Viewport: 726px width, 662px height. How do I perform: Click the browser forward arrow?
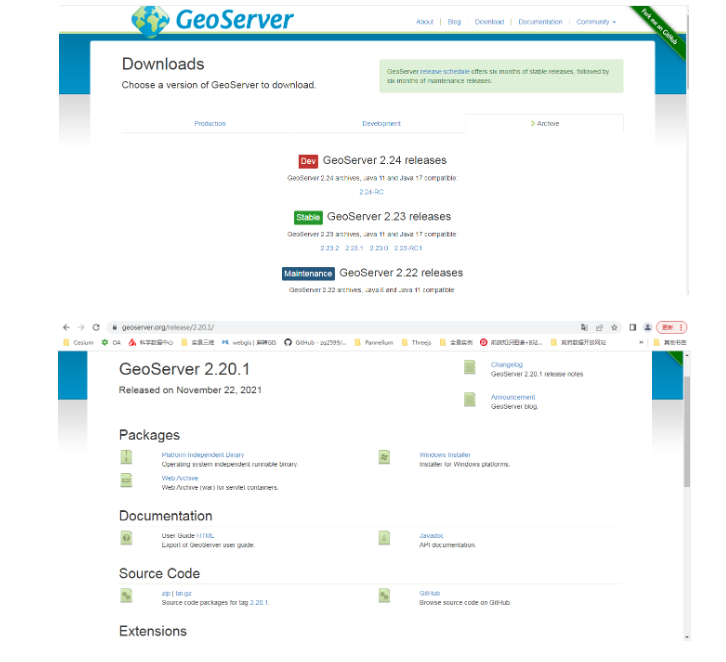click(81, 327)
